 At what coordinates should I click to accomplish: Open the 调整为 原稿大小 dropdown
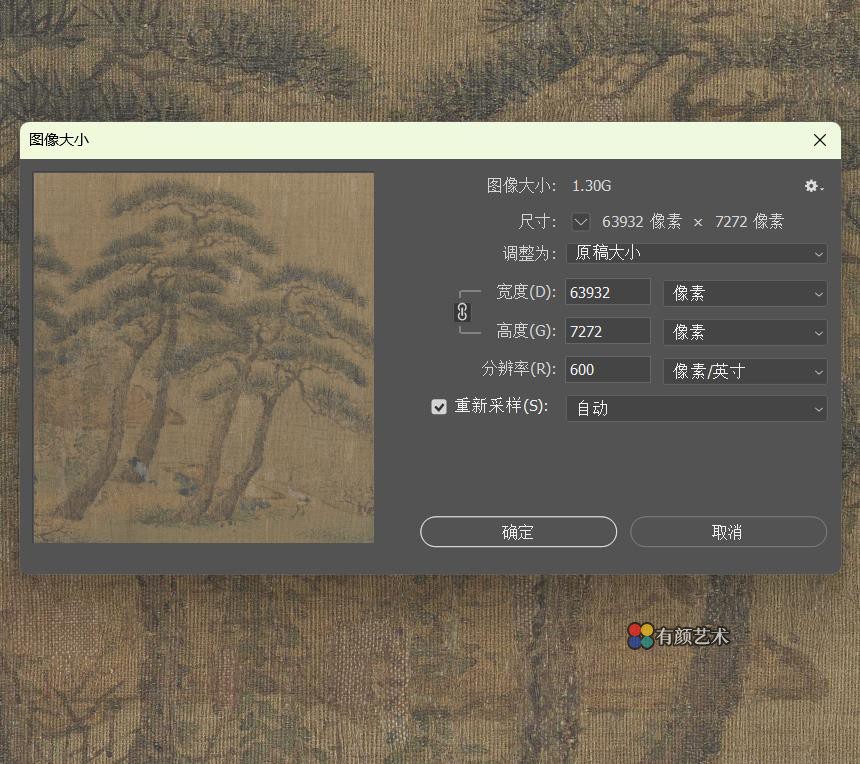coord(697,253)
